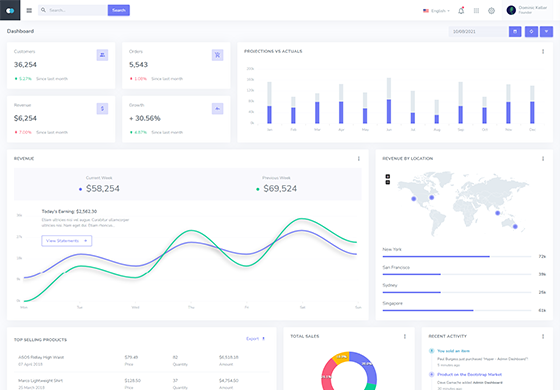This screenshot has height=390, width=560.
Task: Click the map zoom out button
Action: click(x=388, y=182)
